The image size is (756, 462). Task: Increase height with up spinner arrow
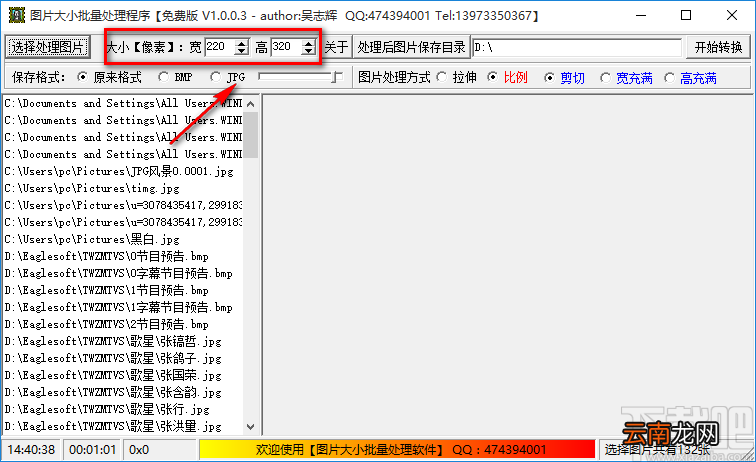(x=309, y=43)
